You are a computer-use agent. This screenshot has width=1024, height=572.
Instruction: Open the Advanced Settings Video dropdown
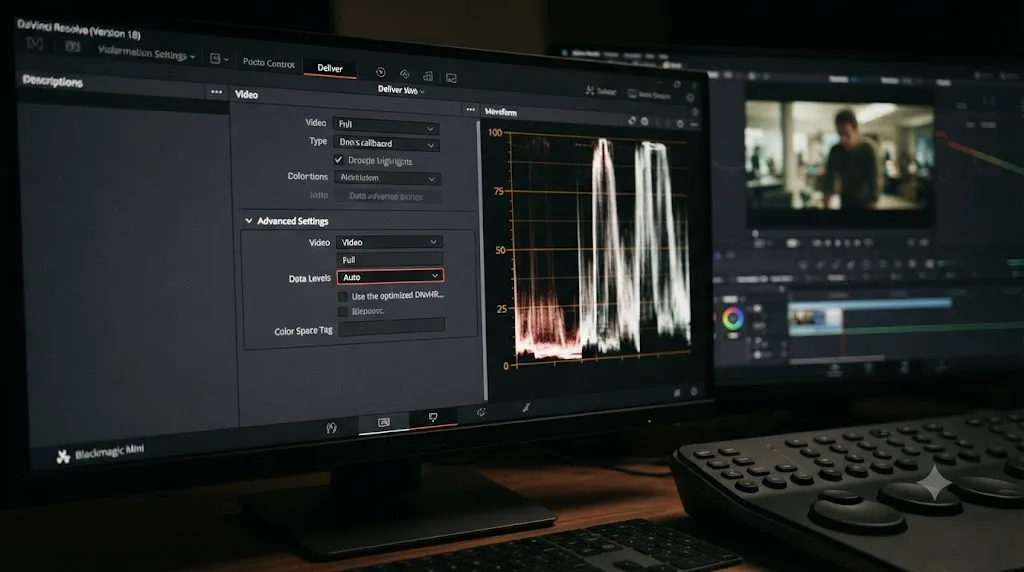[389, 242]
